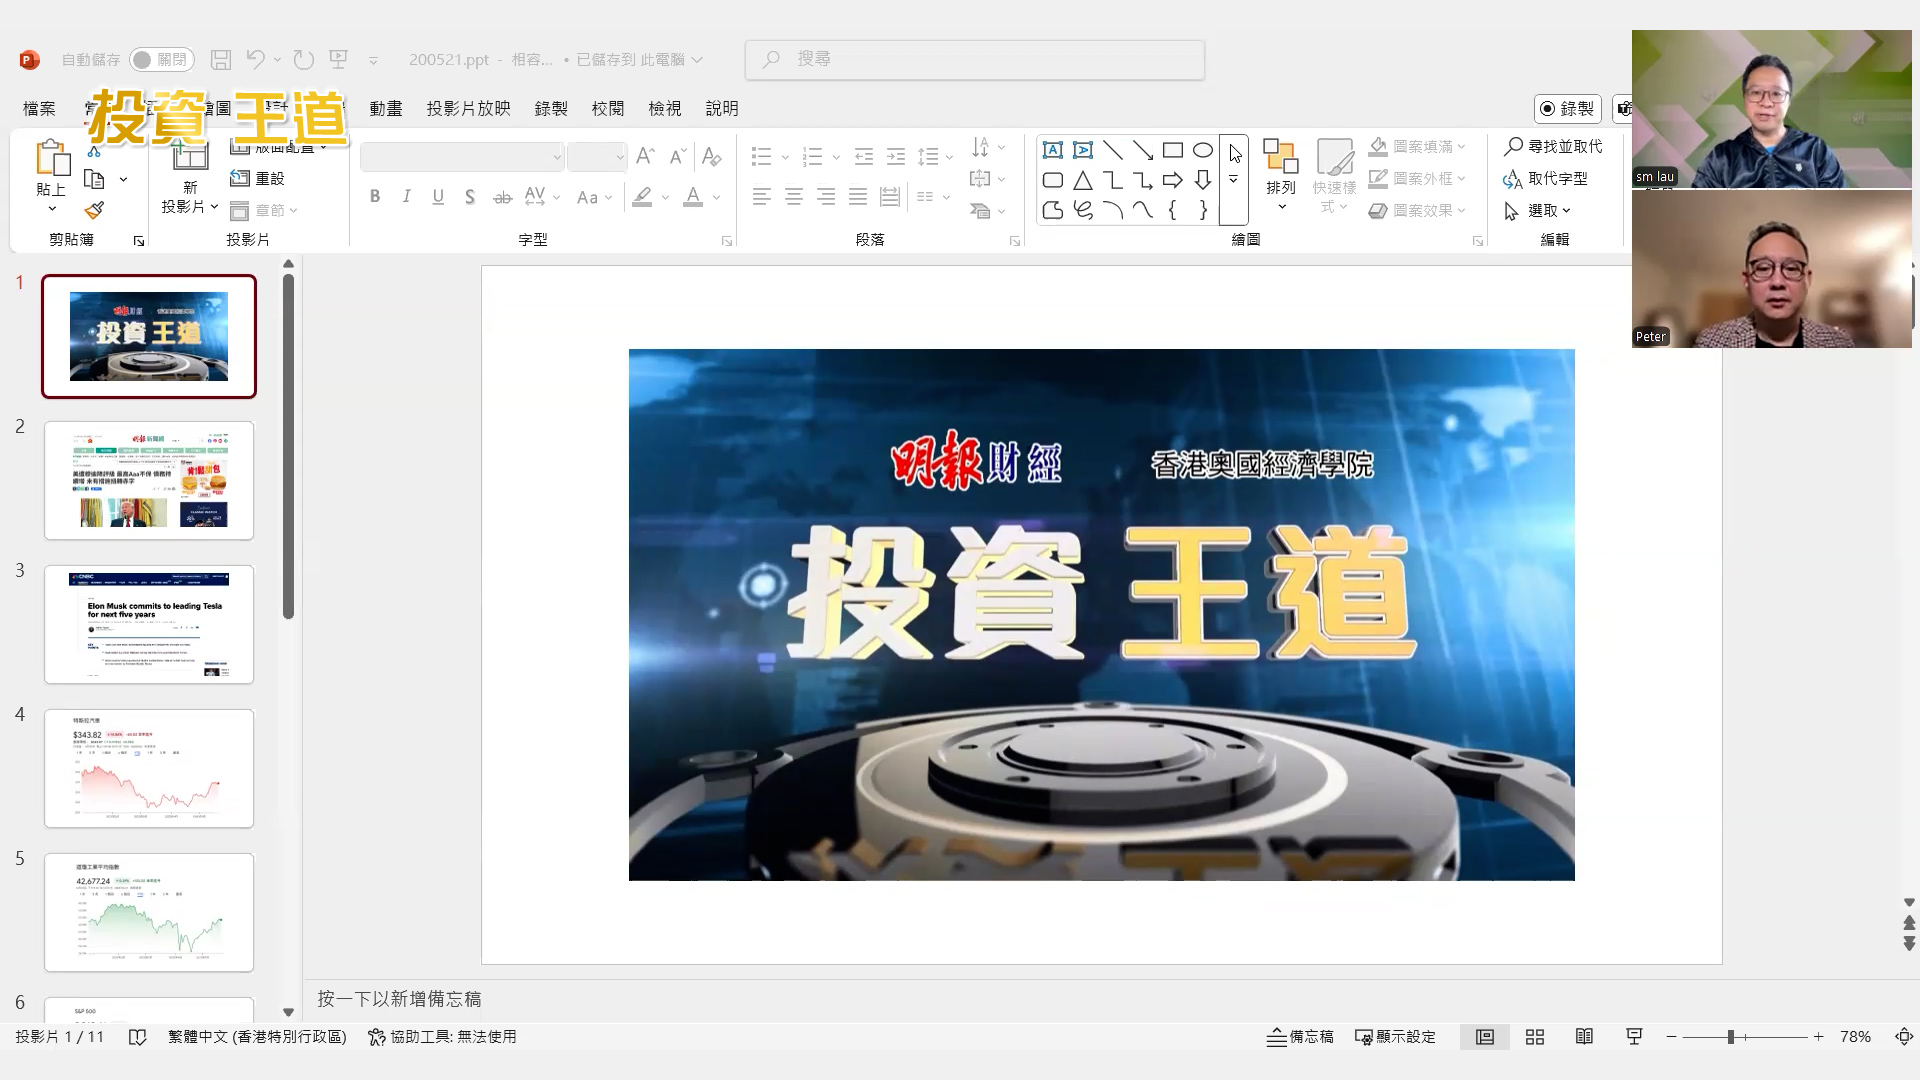Toggle italic formatting
Image resolution: width=1920 pixels, height=1080 pixels.
click(407, 197)
